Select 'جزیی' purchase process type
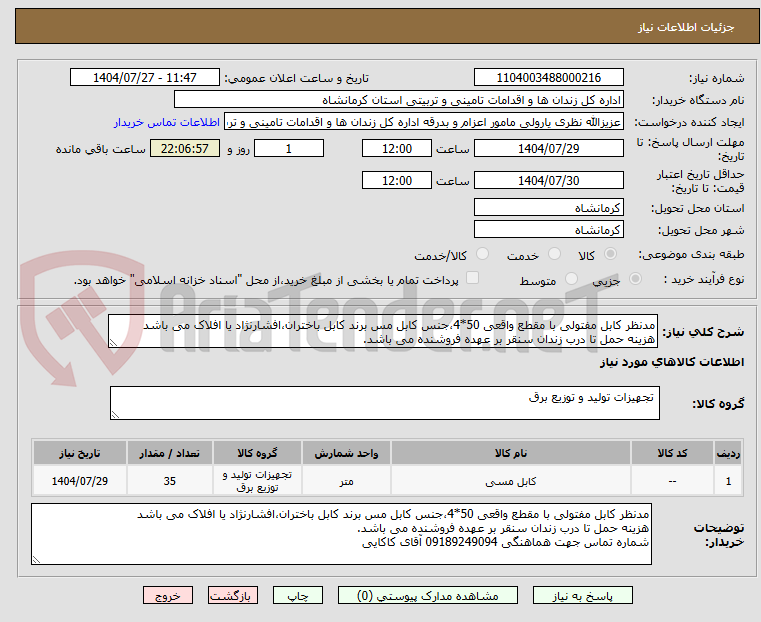Screen dimensions: 761x622 pos(632,281)
